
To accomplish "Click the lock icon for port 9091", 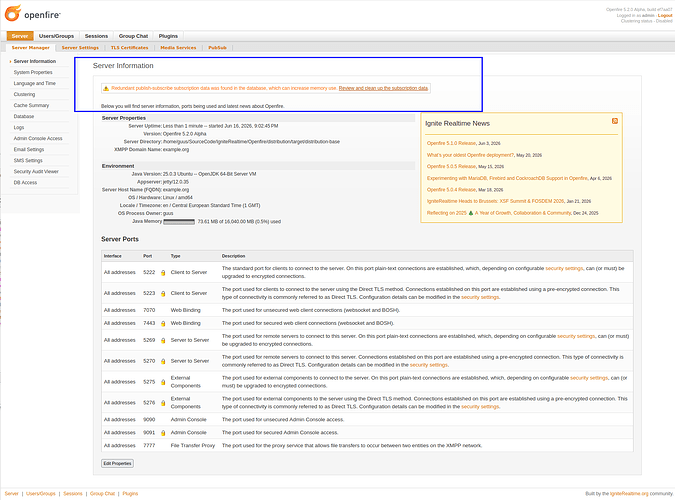I will 163,433.
